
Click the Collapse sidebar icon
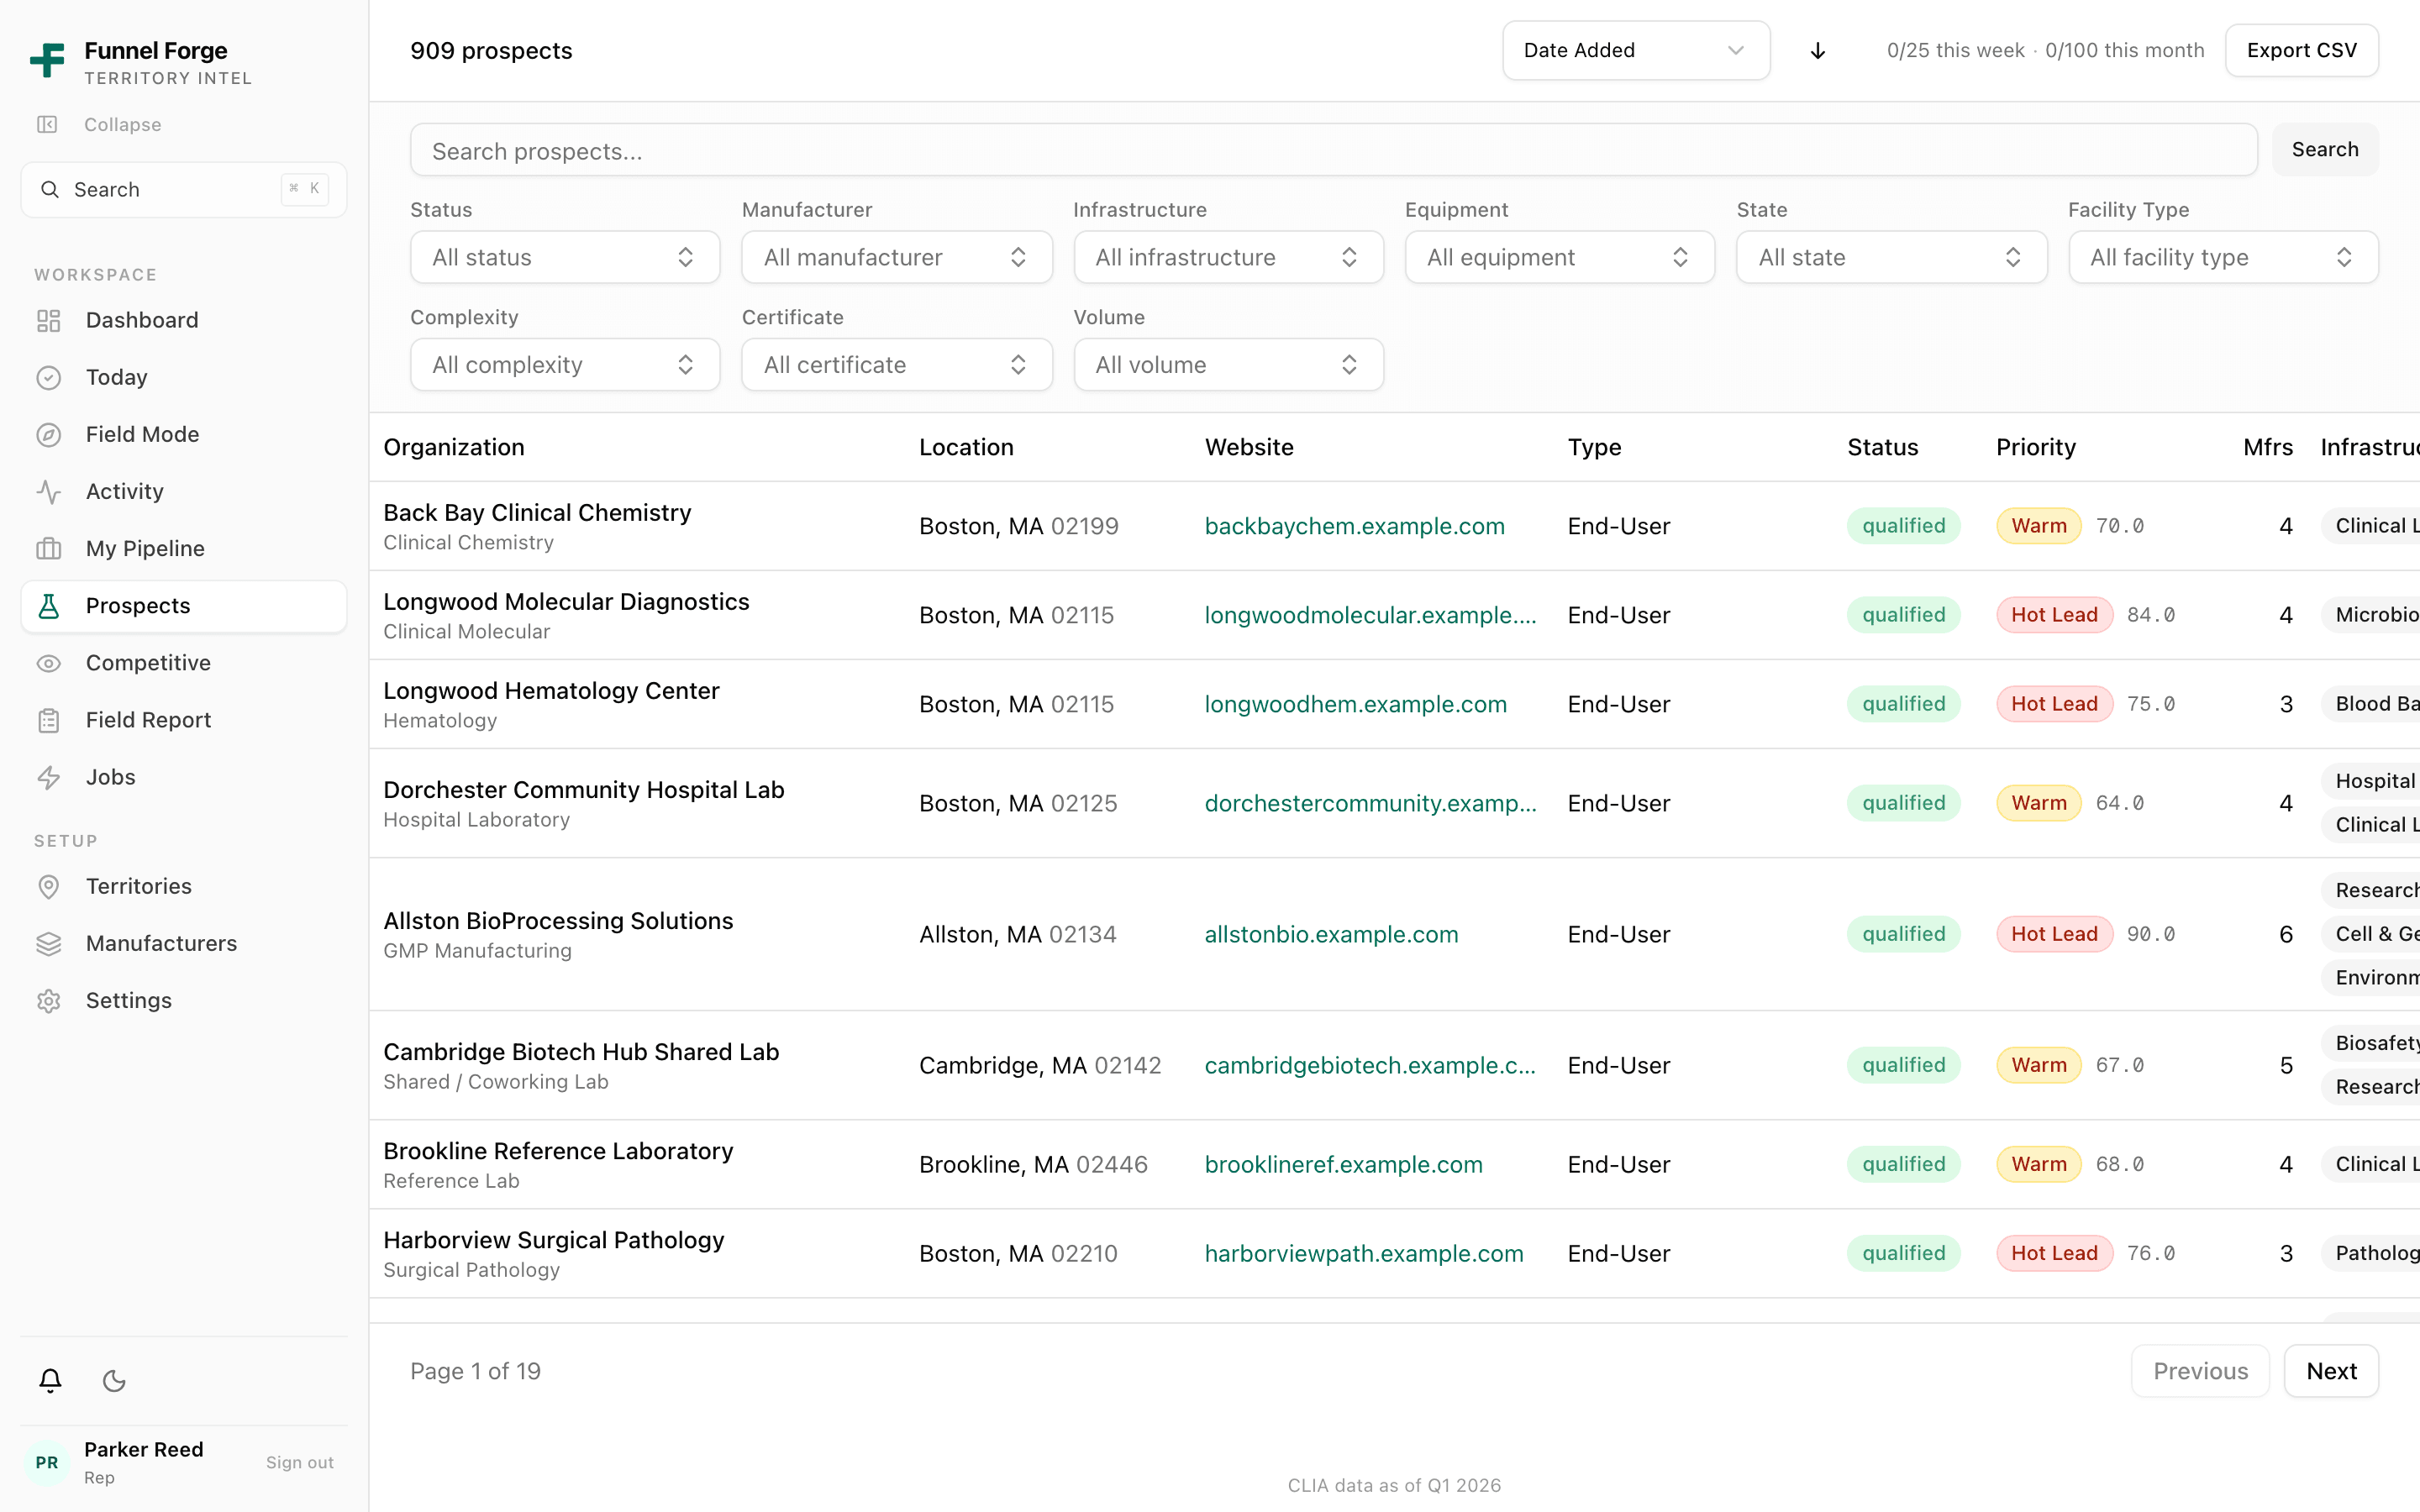[x=47, y=124]
